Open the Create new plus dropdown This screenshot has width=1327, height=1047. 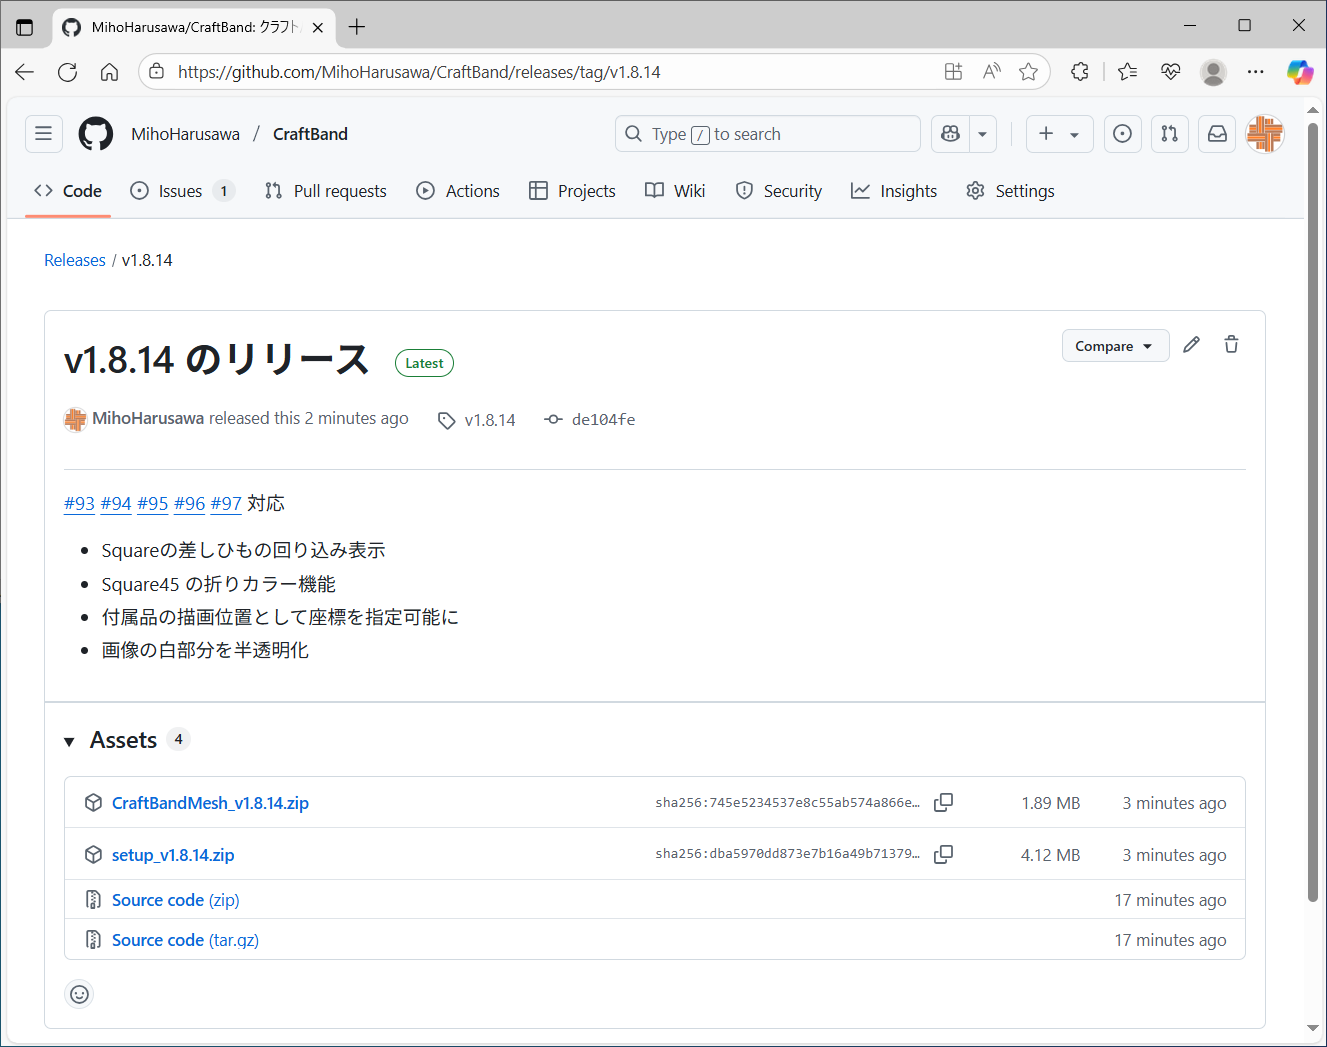pyautogui.click(x=1059, y=133)
